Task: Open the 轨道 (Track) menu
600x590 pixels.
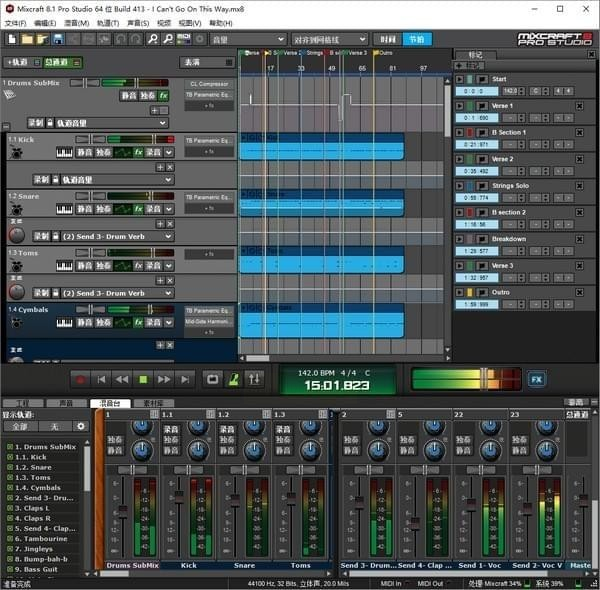Action: point(108,22)
